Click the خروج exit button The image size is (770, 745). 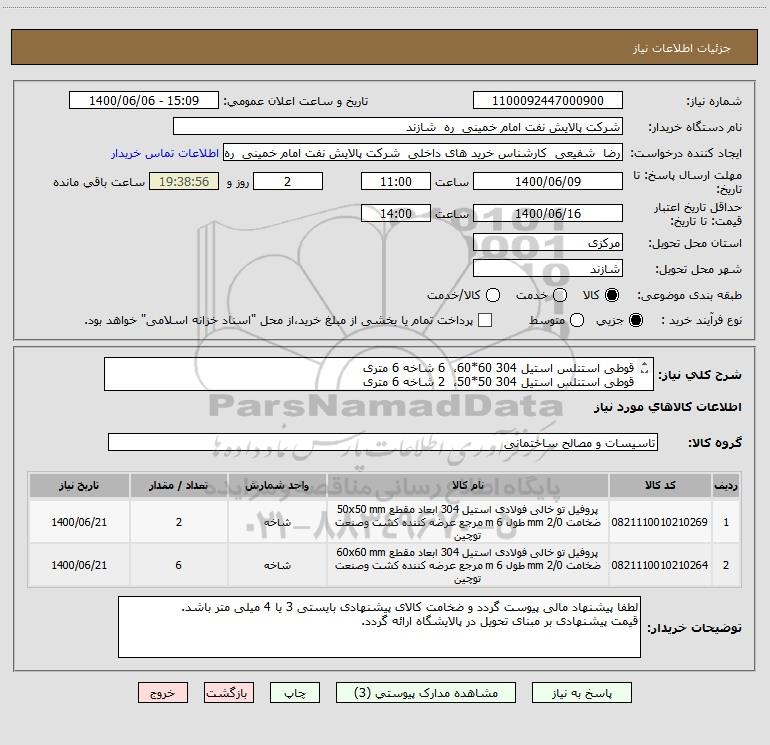(x=163, y=692)
